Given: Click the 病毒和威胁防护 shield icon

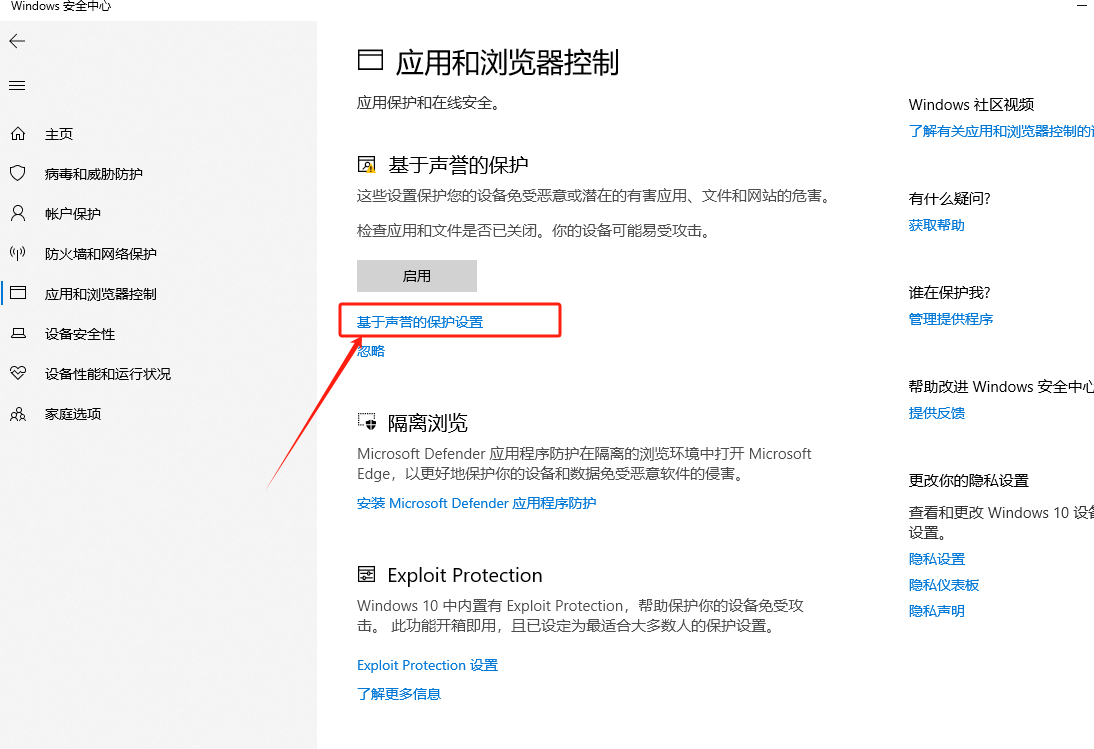Looking at the screenshot, I should 17,174.
